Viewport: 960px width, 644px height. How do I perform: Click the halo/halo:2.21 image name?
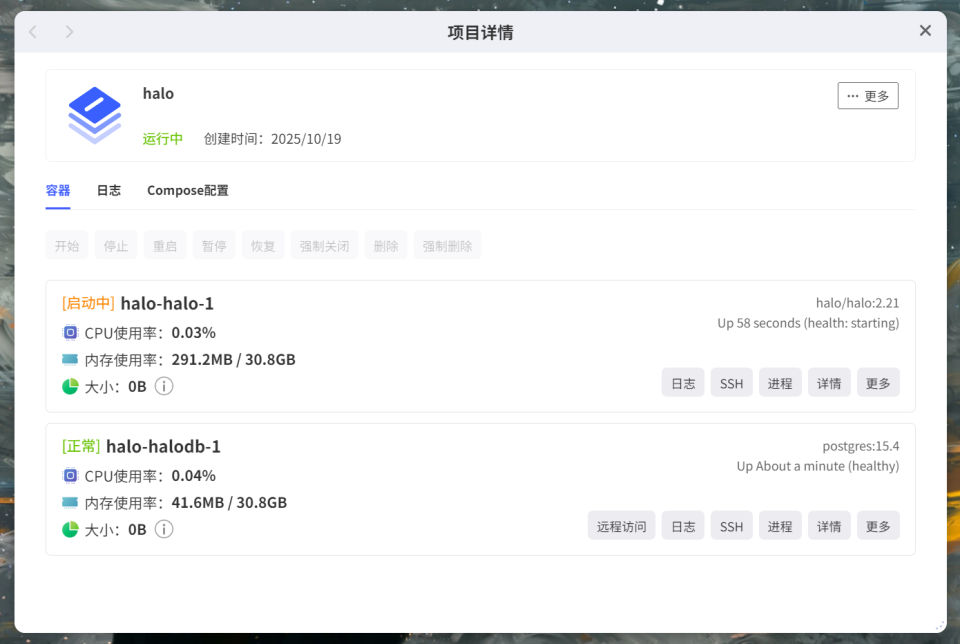(x=857, y=303)
